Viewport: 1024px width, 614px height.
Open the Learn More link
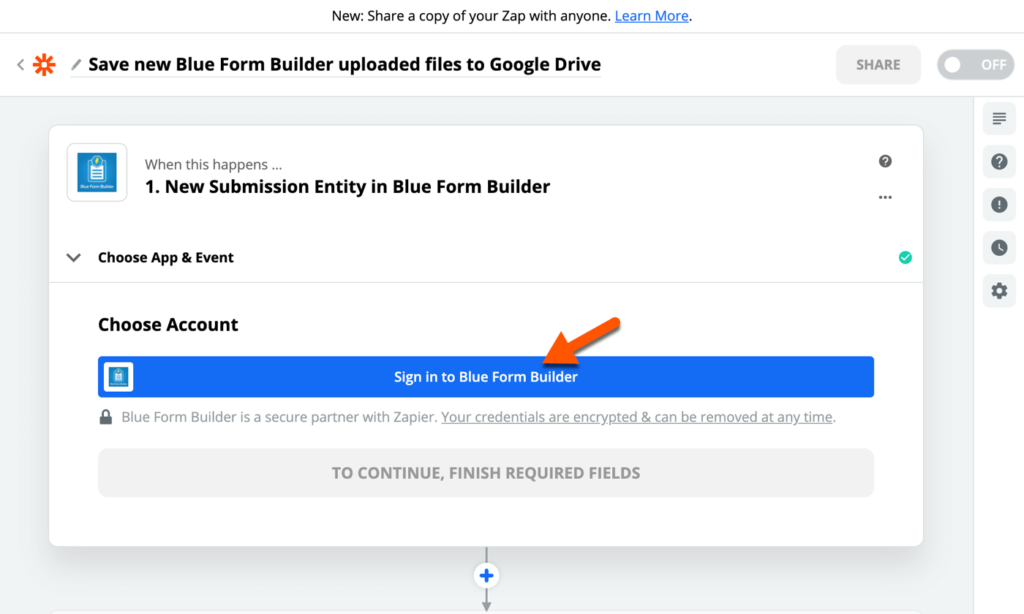(x=651, y=16)
